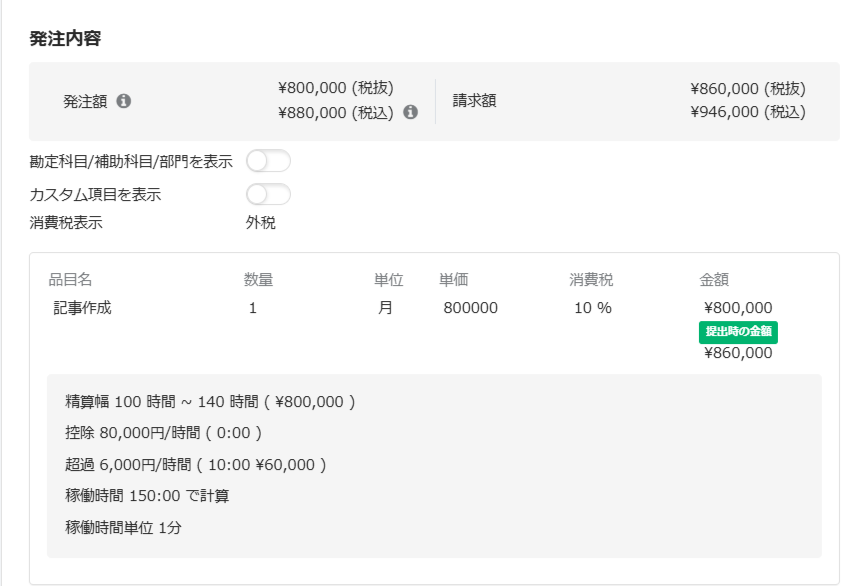The height and width of the screenshot is (586, 864).
Task: Click the 請求額 label
Action: (x=474, y=101)
